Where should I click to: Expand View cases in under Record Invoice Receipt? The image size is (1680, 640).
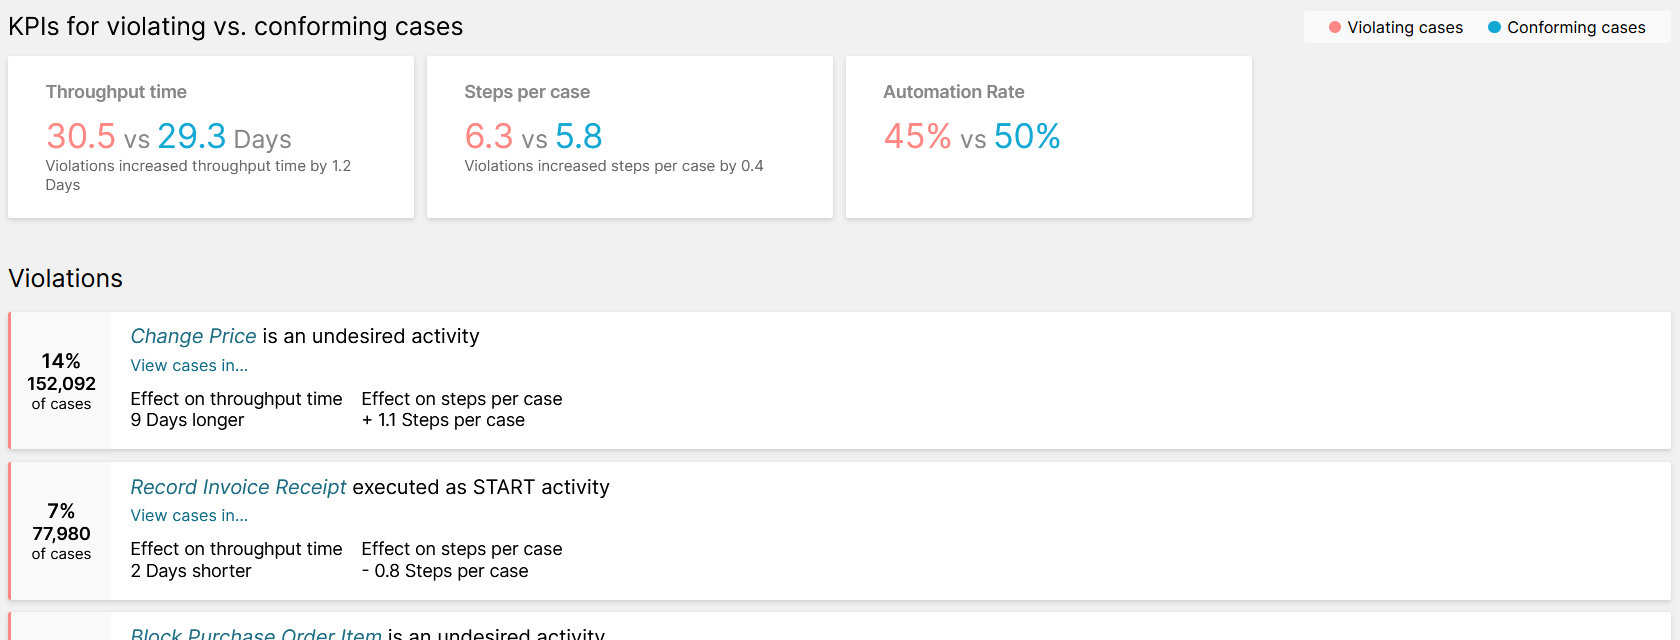point(189,516)
